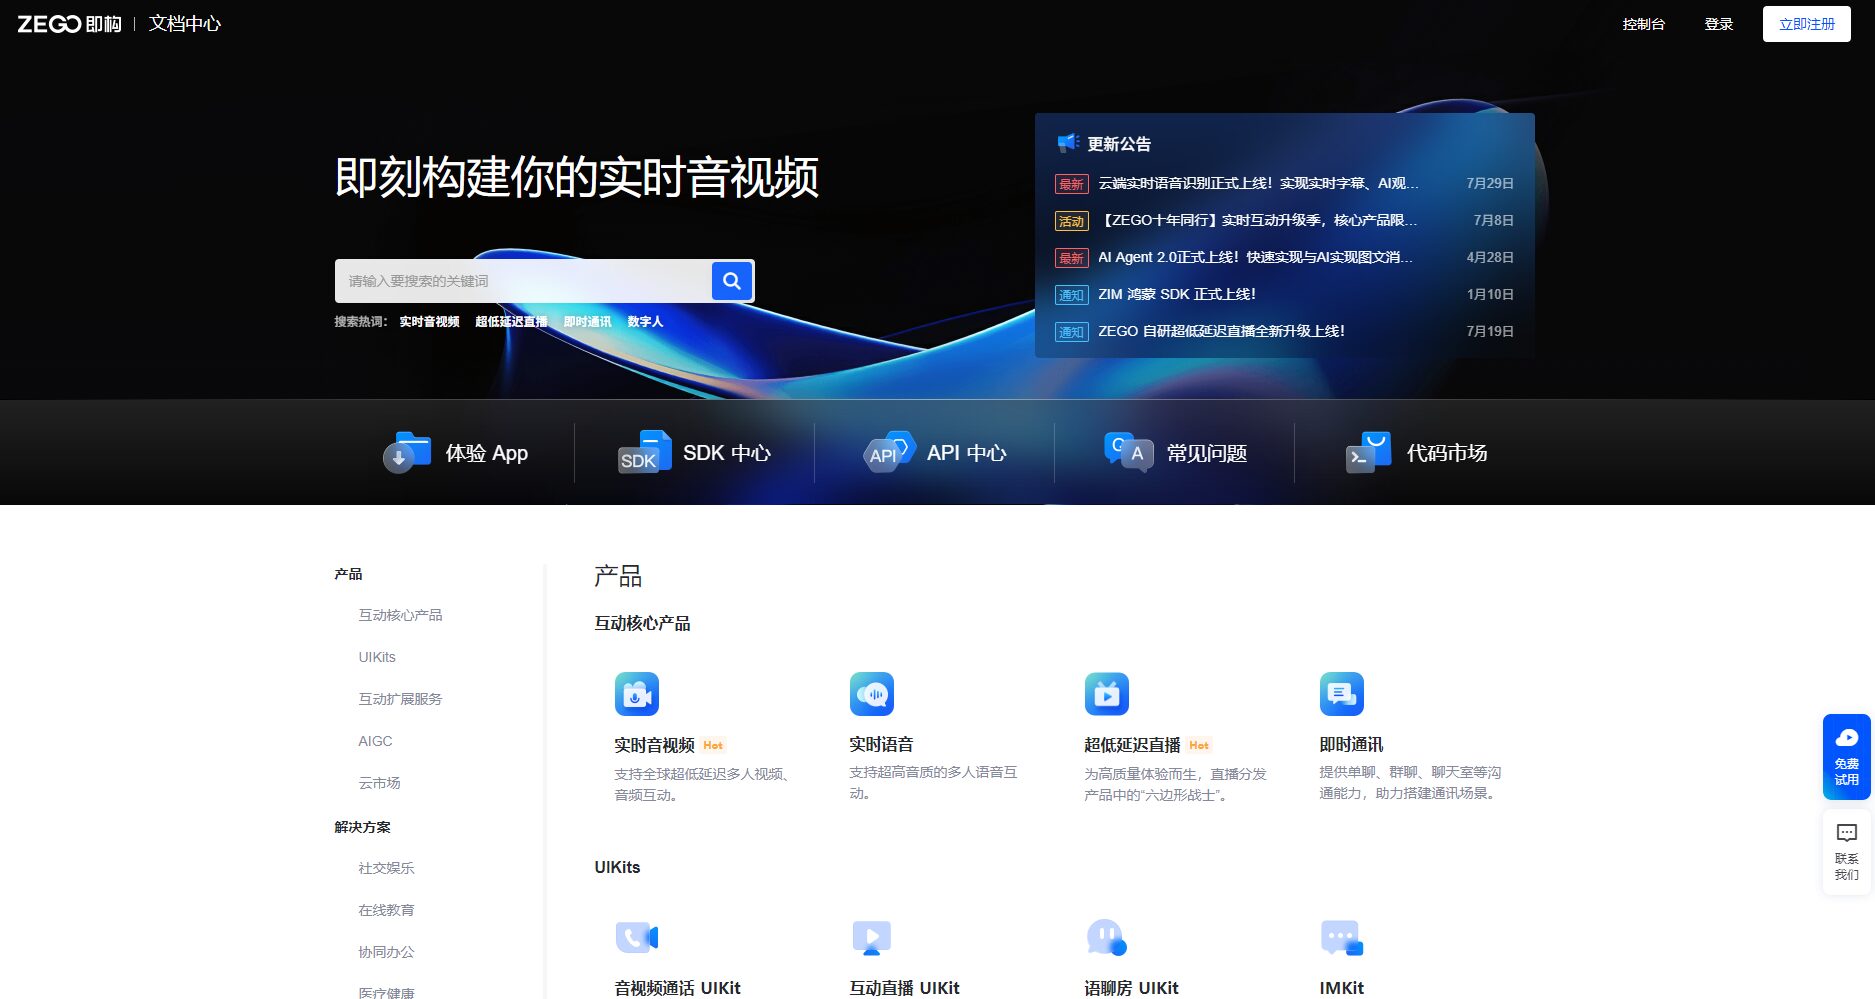This screenshot has height=999, width=1875.
Task: Open the 实时语音 product title
Action: tap(881, 744)
